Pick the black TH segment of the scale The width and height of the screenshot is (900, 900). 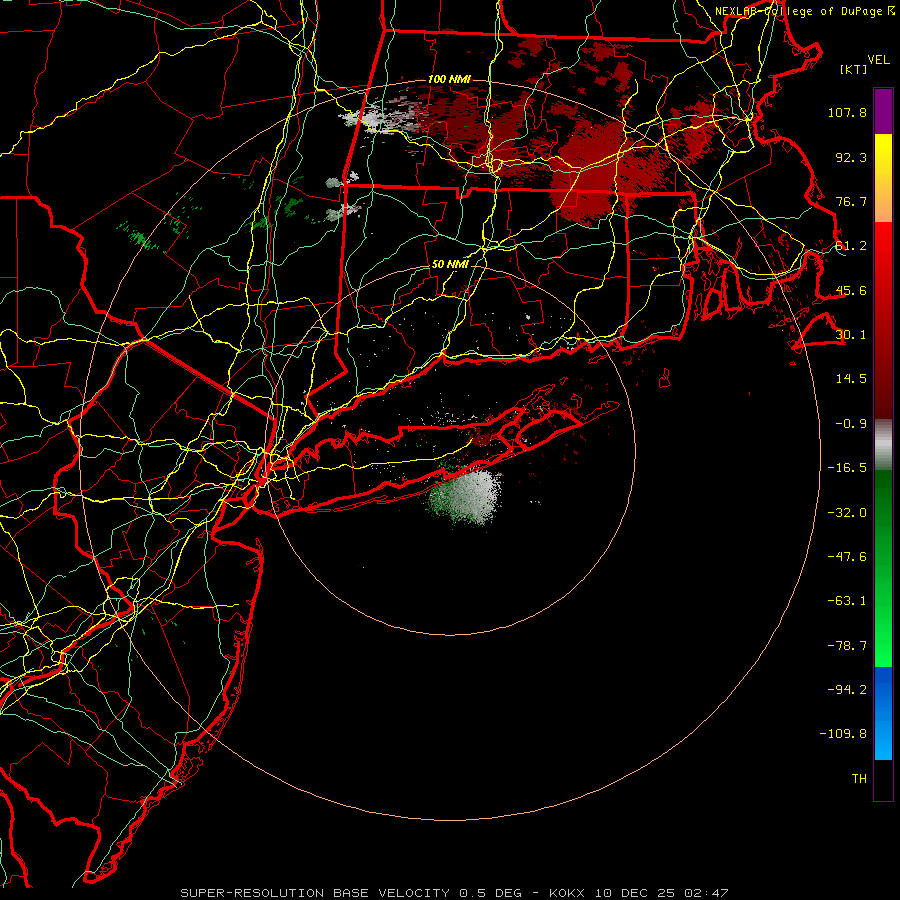(x=883, y=780)
